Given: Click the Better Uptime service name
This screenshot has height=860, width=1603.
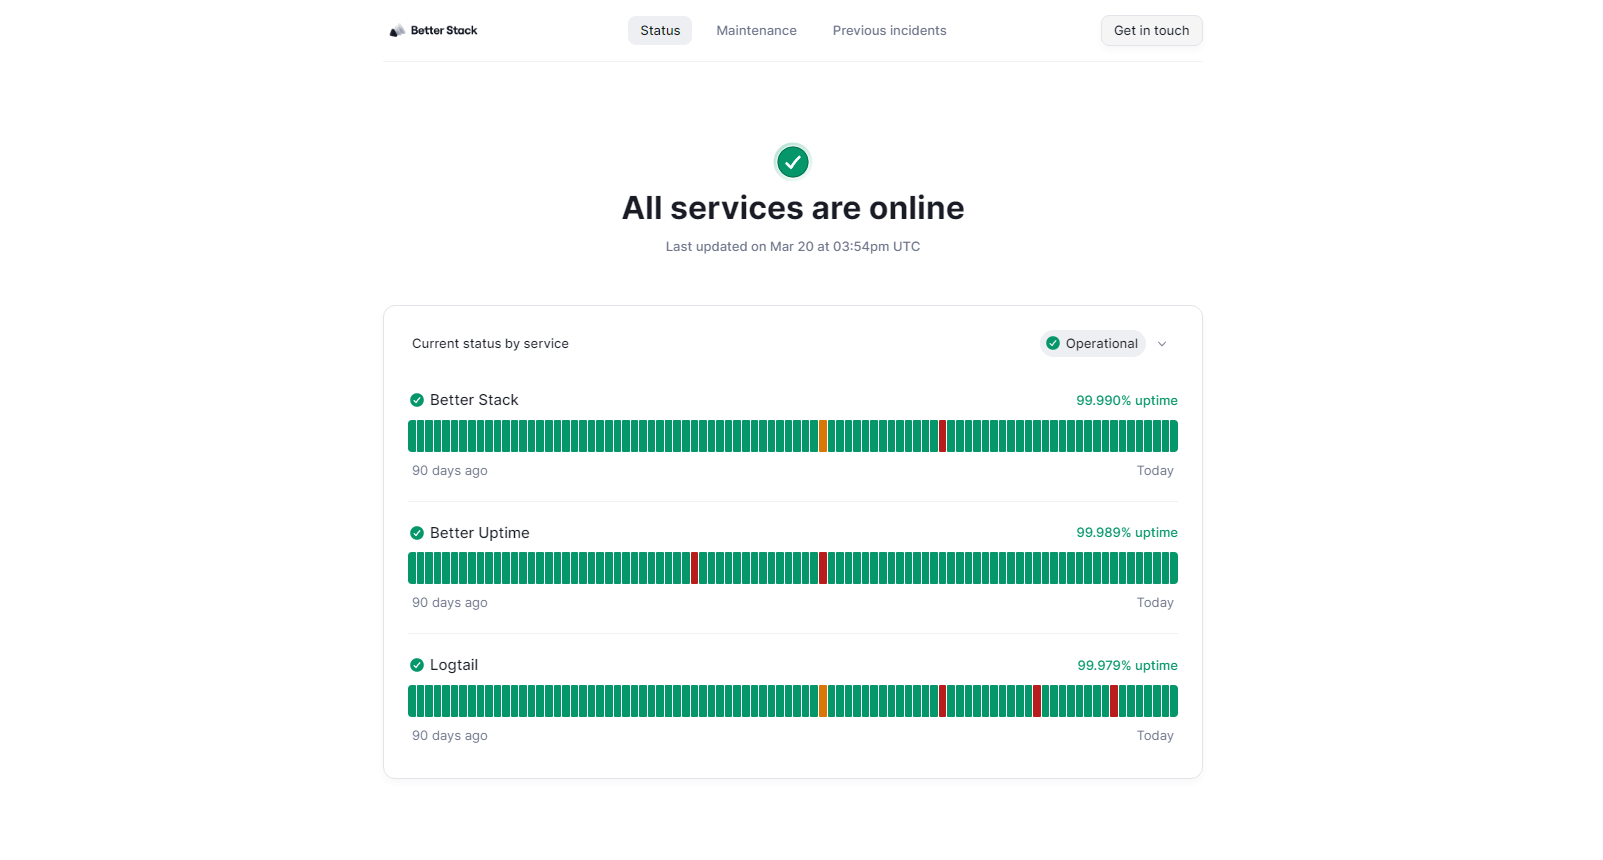Looking at the screenshot, I should pos(480,533).
